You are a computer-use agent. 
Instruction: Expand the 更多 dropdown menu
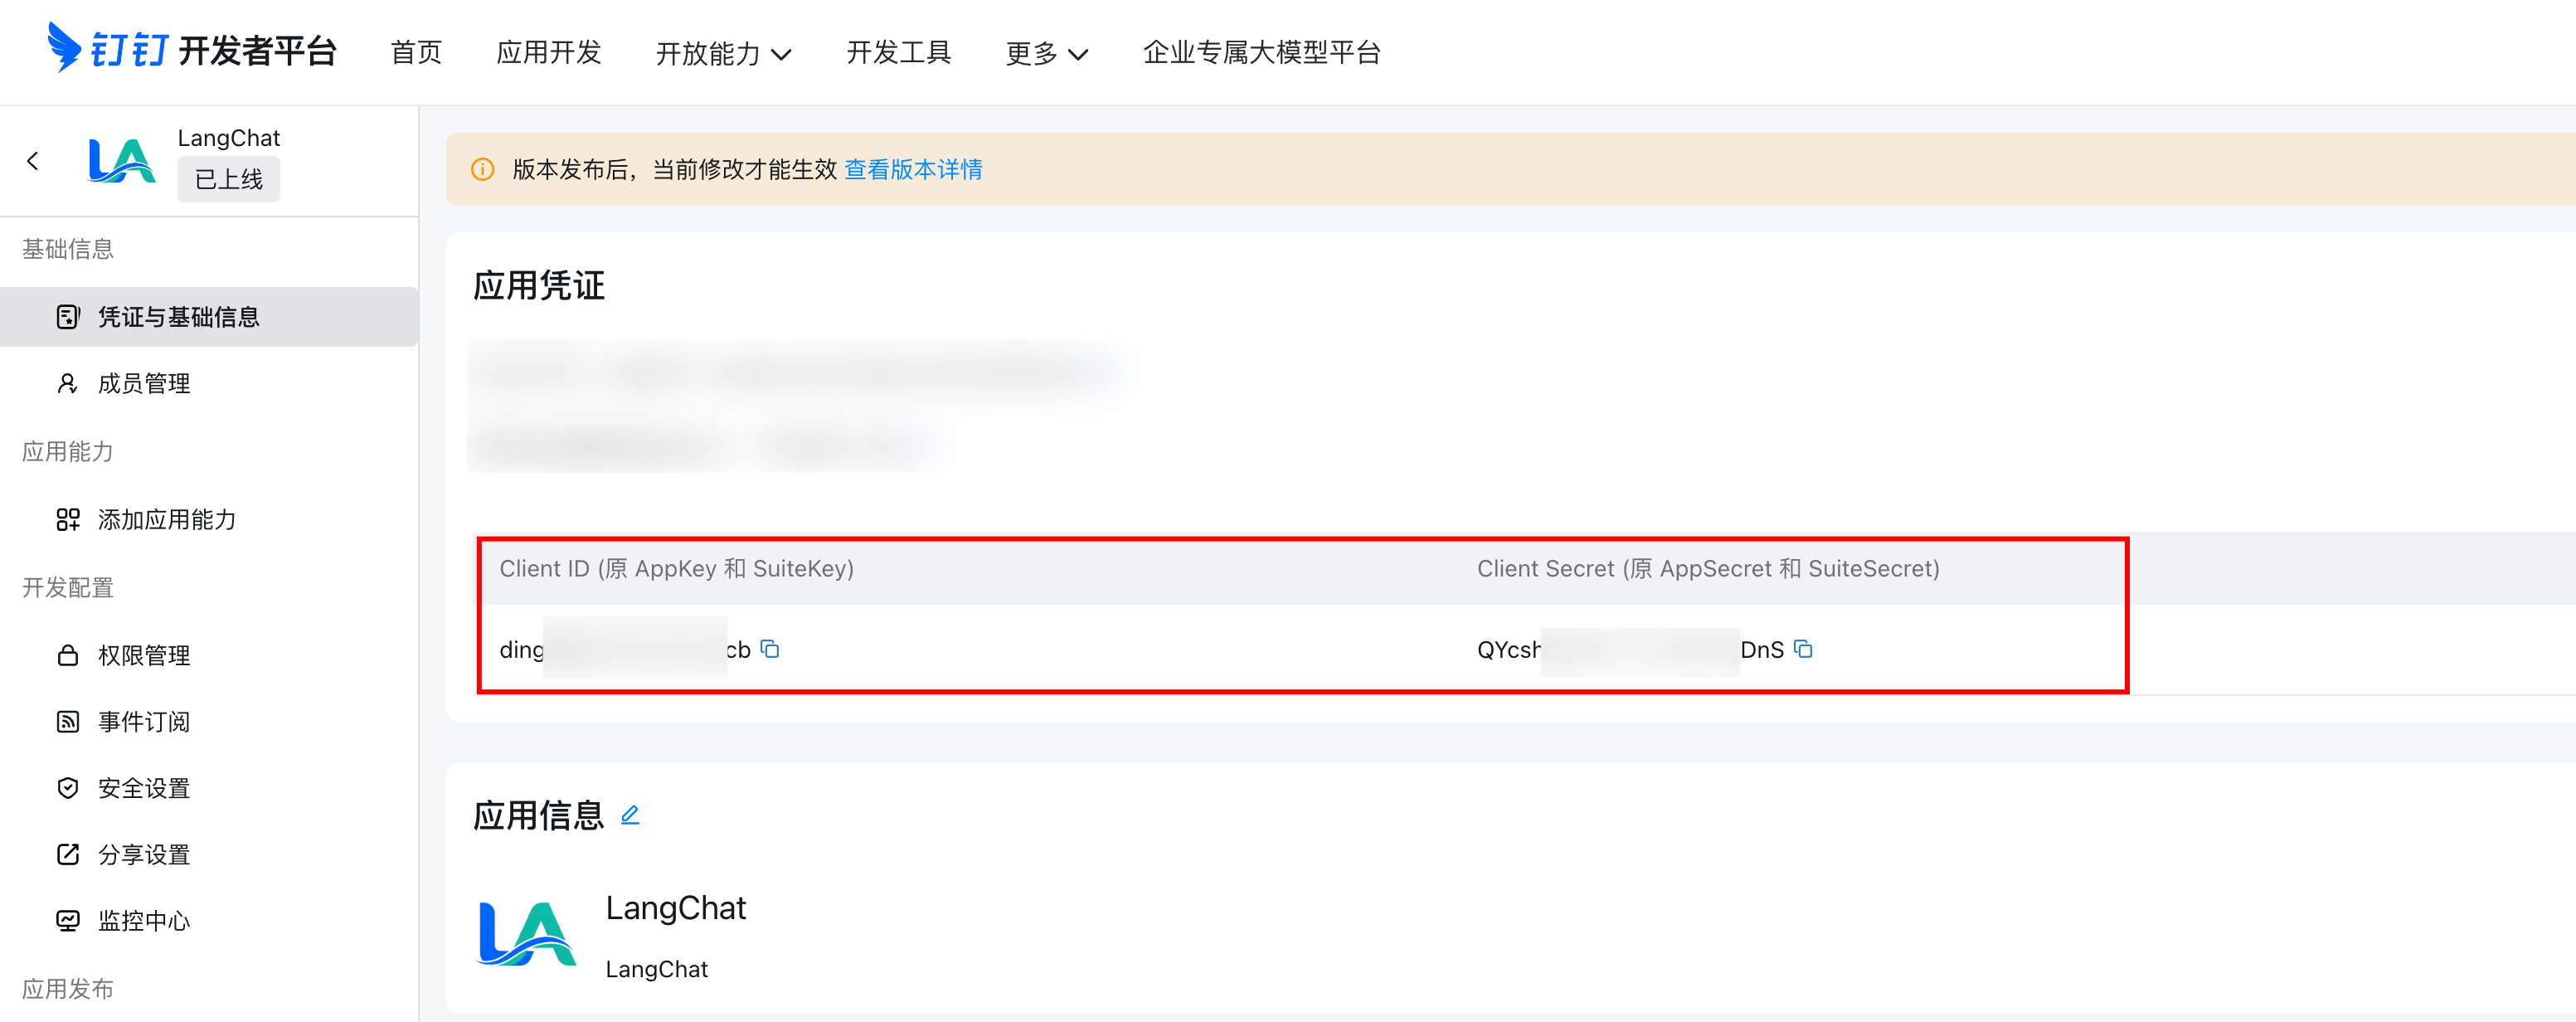tap(1046, 53)
